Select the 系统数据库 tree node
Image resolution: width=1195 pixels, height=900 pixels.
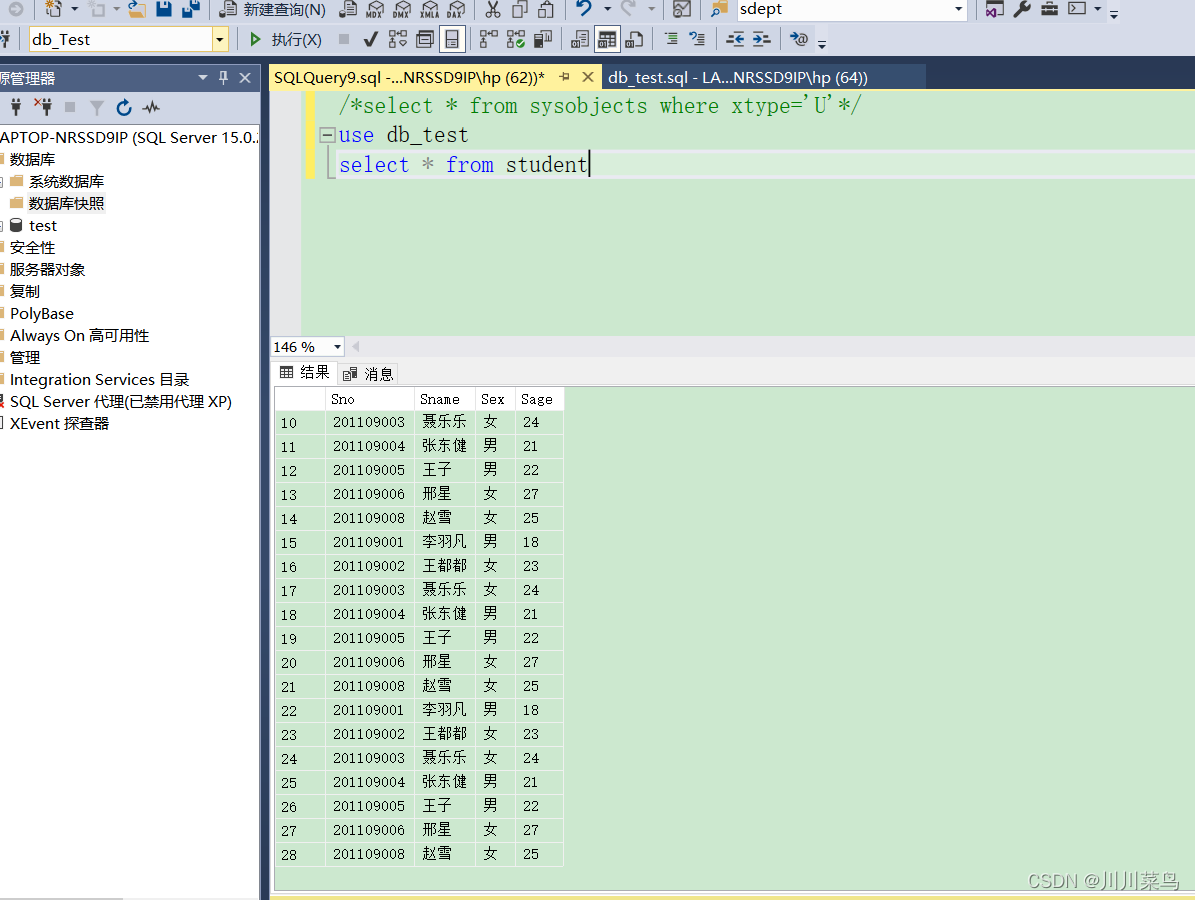pyautogui.click(x=66, y=181)
